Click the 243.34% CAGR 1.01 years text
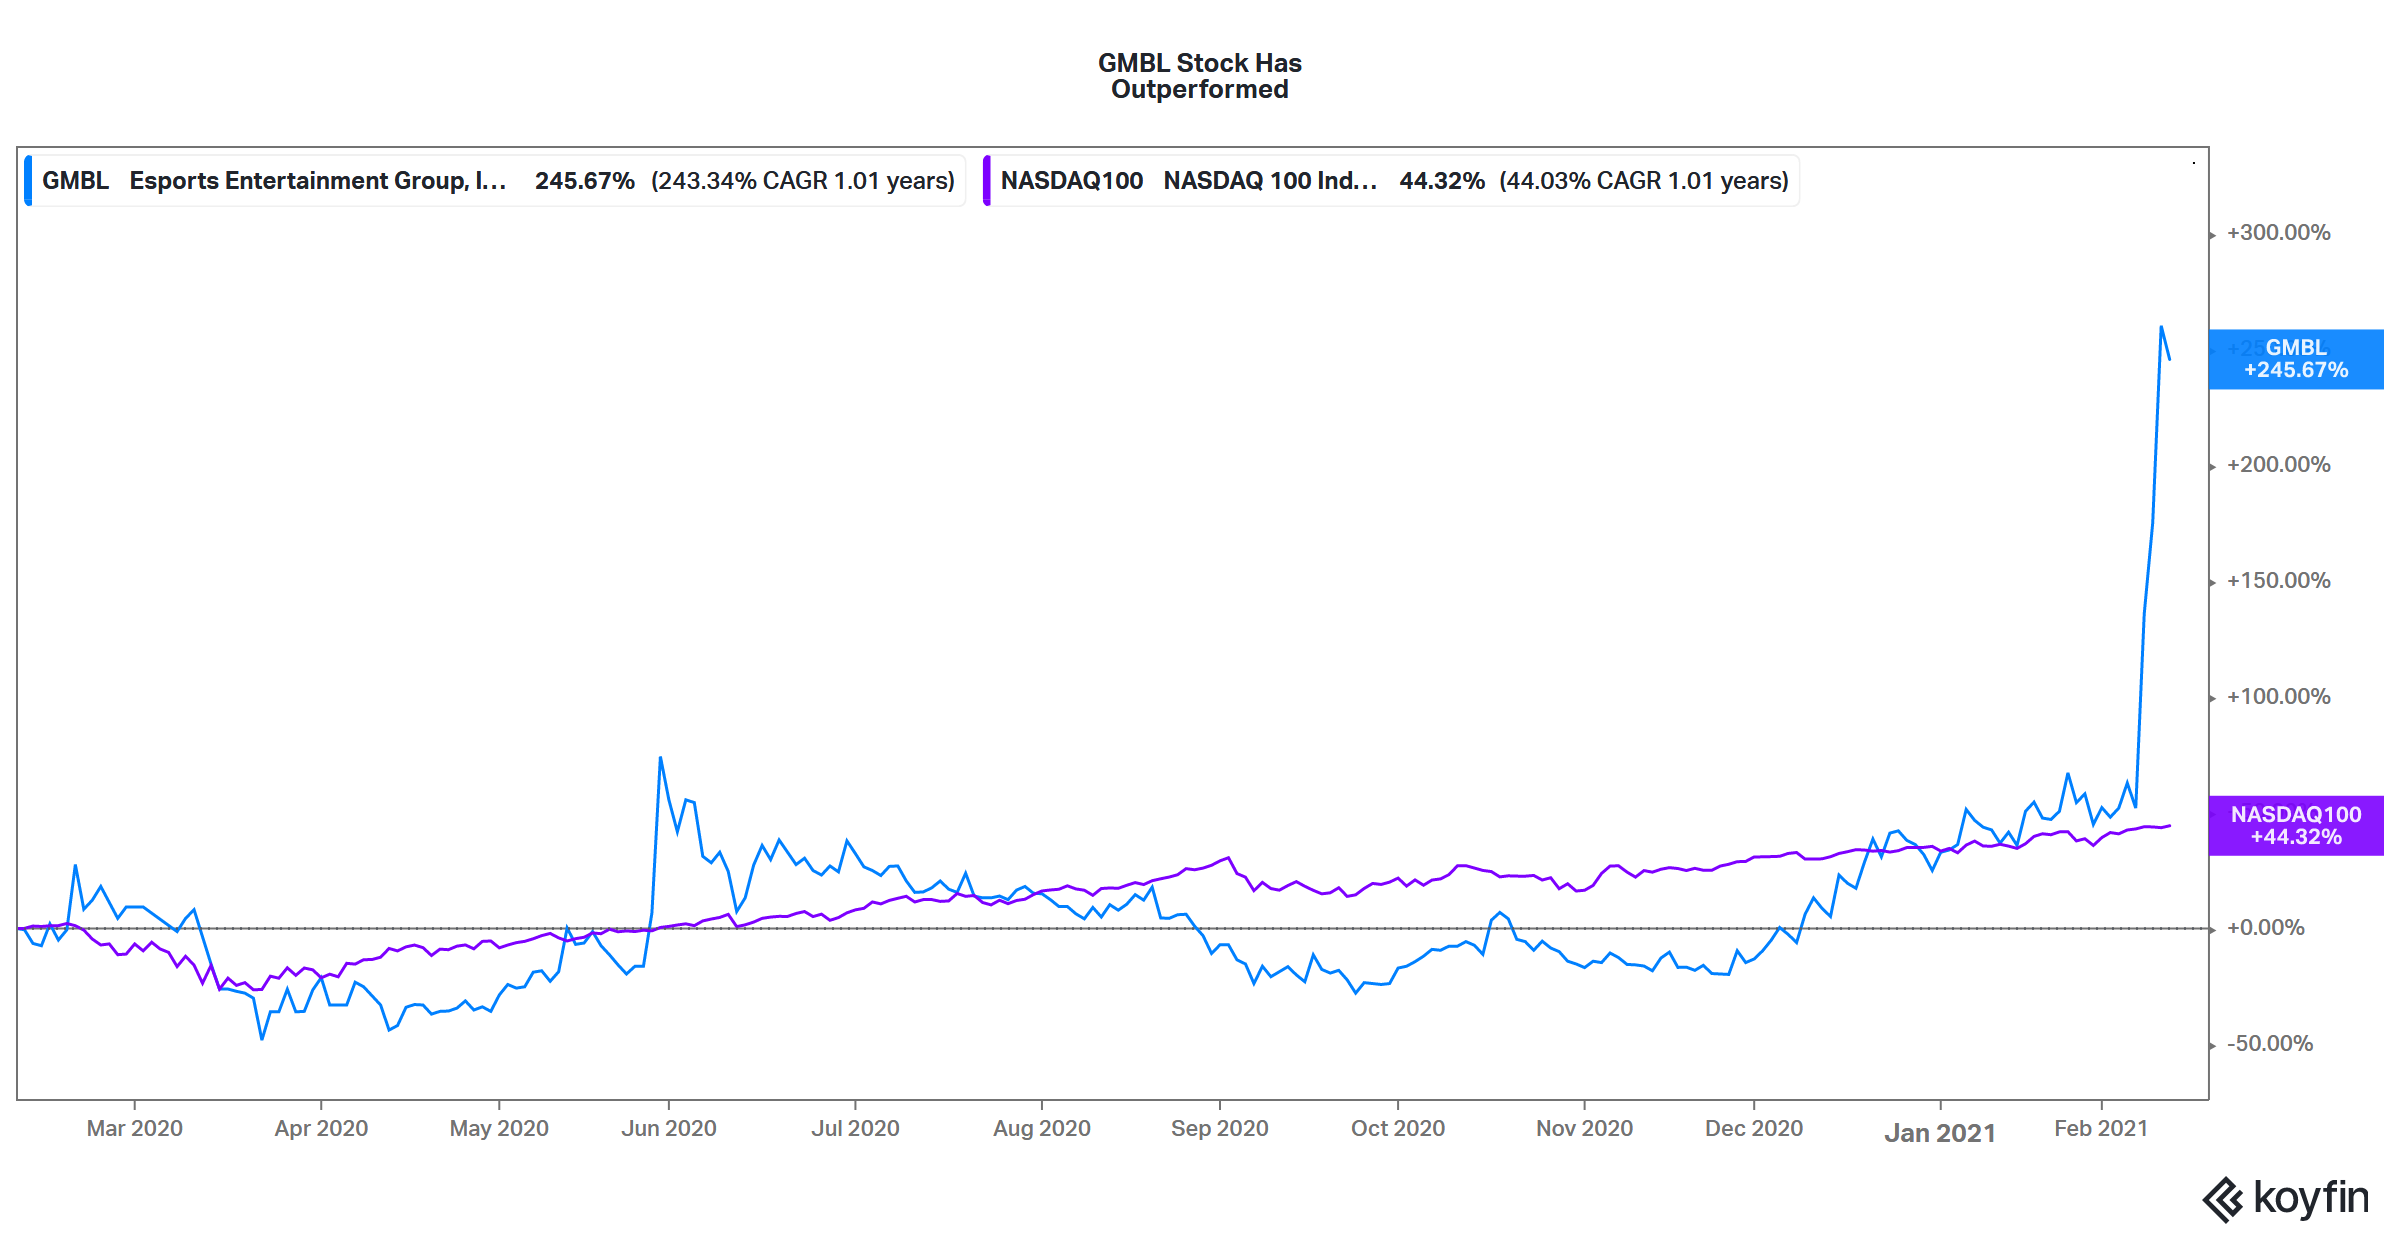Screen dimensions: 2400x1240 (803, 181)
